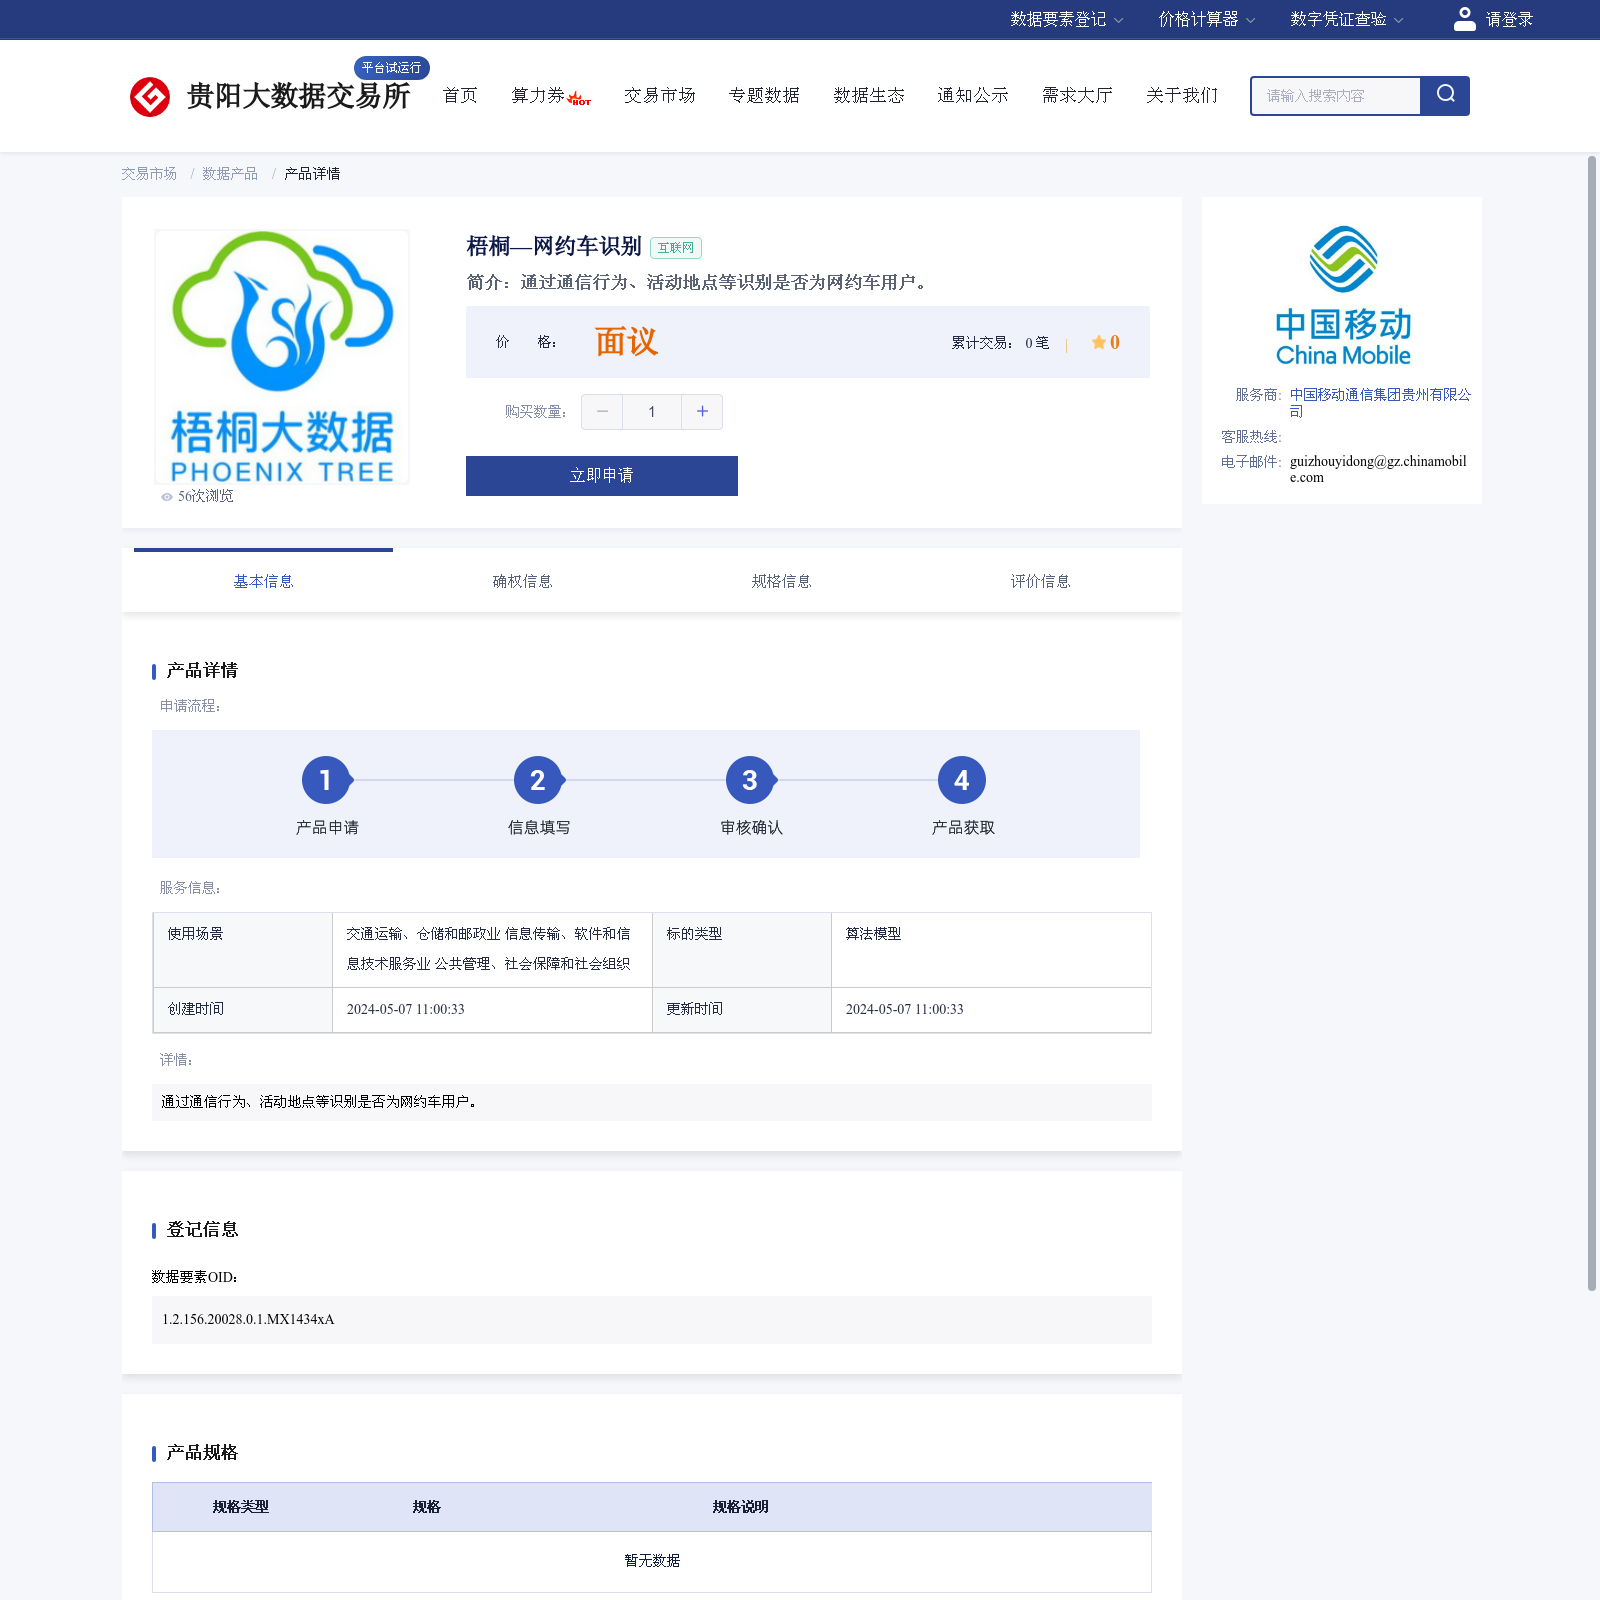This screenshot has height=1600, width=1600.
Task: Switch to the 基本信息 tab
Action: tap(263, 581)
